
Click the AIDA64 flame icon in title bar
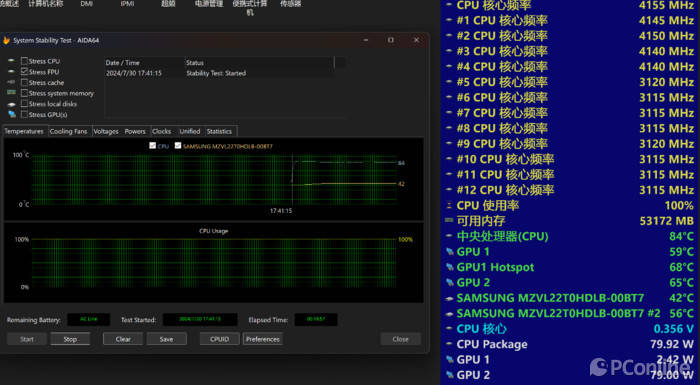click(x=6, y=40)
